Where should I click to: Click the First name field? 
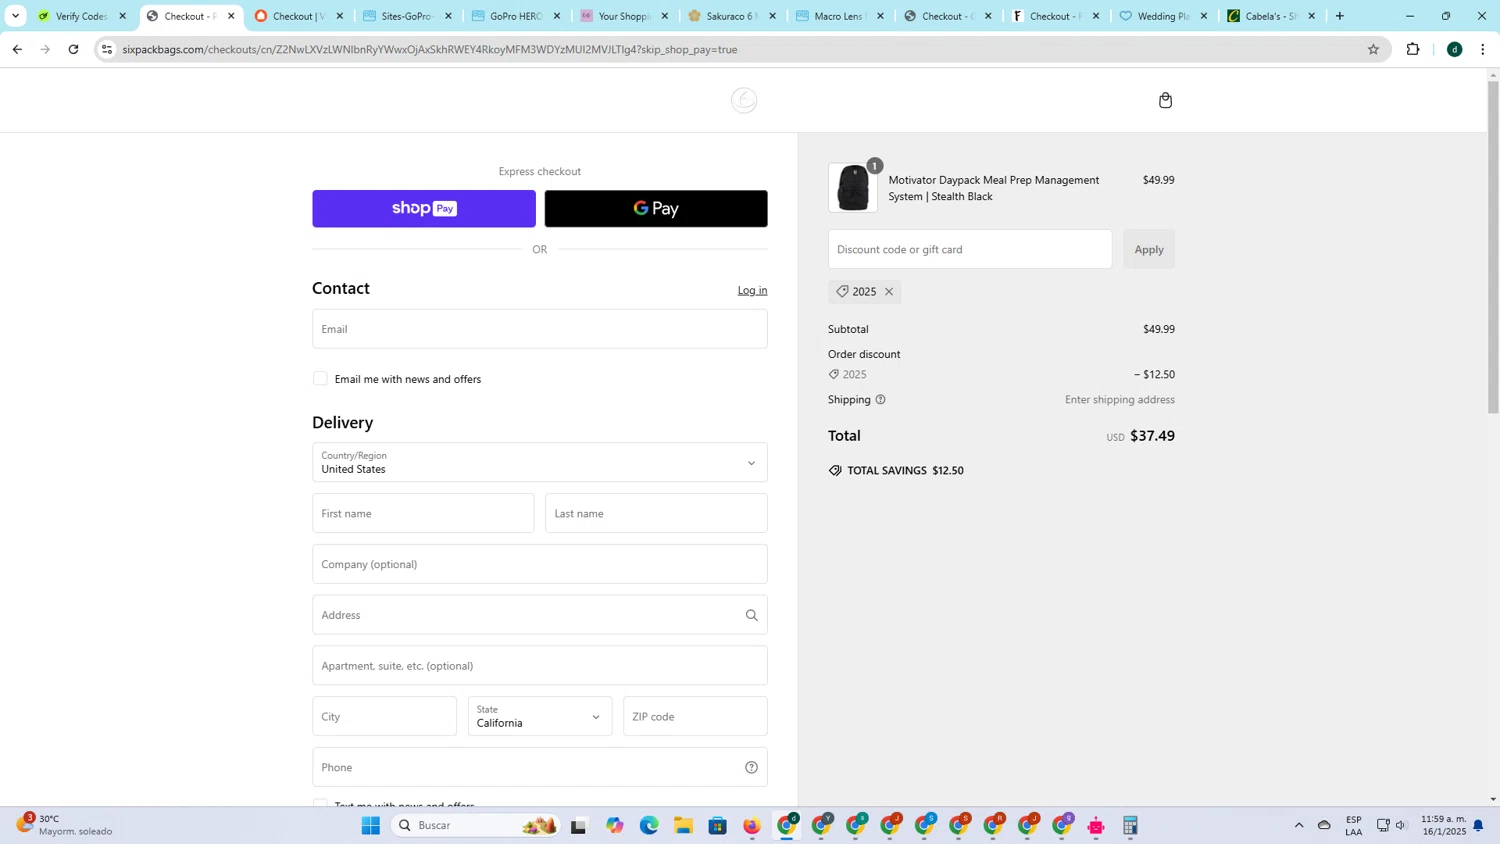pyautogui.click(x=423, y=513)
